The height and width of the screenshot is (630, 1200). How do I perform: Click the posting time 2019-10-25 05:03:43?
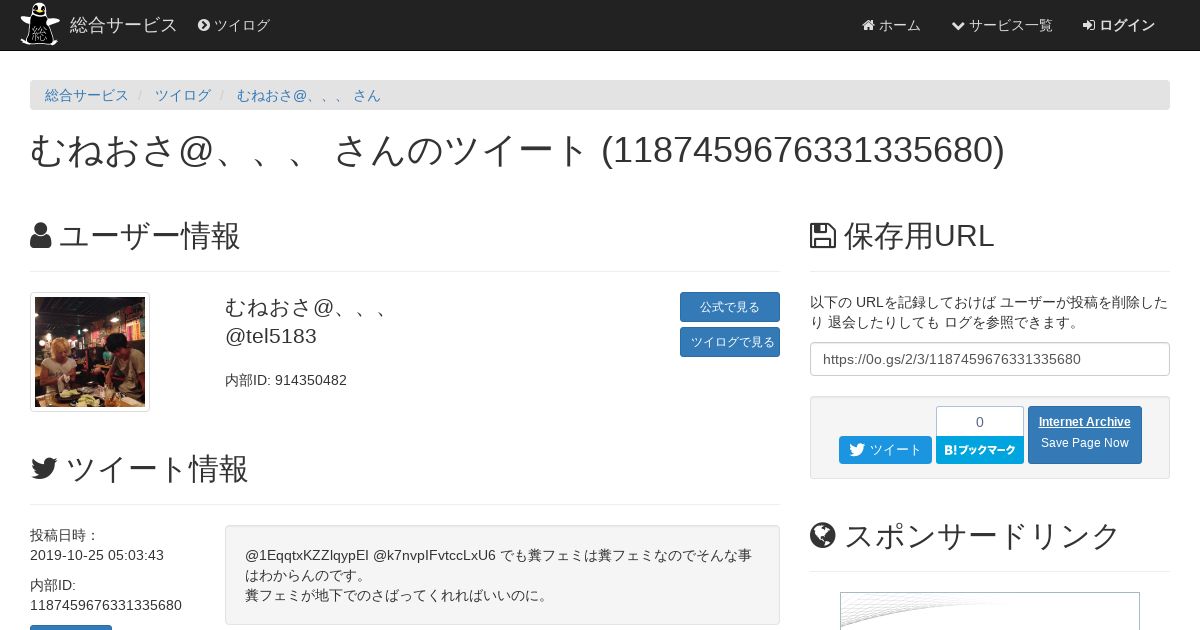[x=97, y=555]
